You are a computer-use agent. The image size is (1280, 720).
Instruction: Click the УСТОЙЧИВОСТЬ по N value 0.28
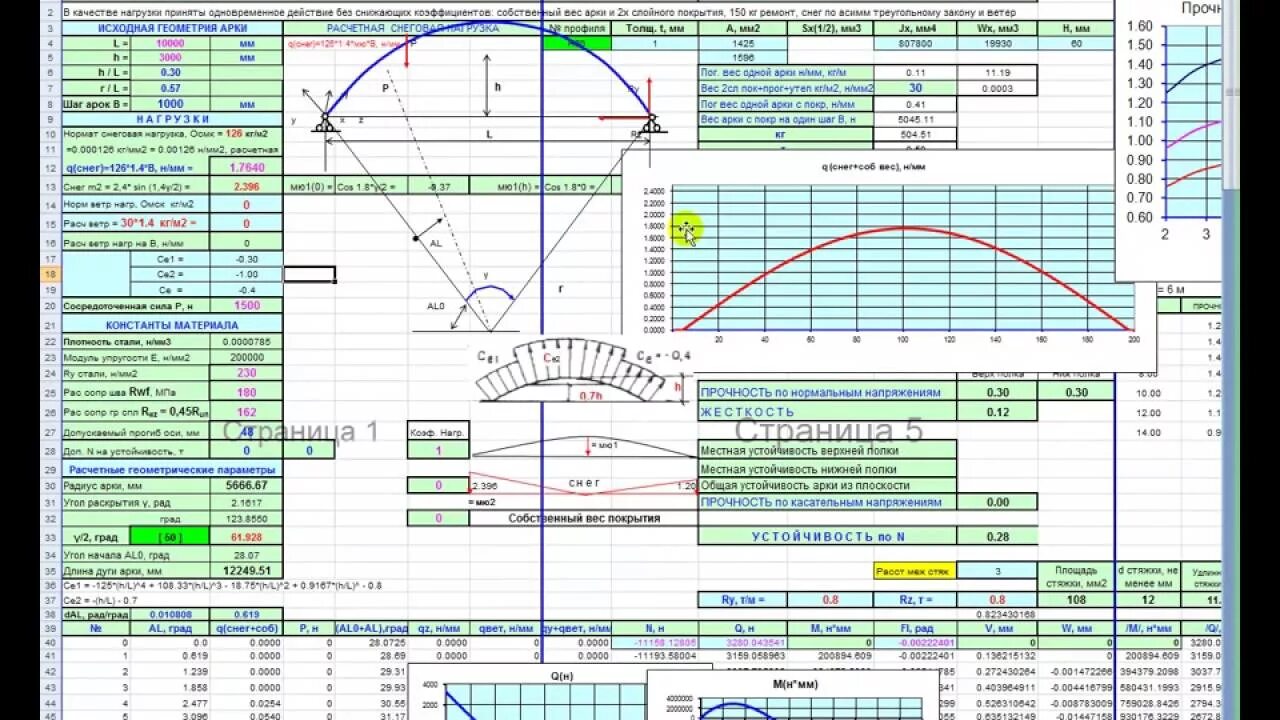[x=997, y=537]
